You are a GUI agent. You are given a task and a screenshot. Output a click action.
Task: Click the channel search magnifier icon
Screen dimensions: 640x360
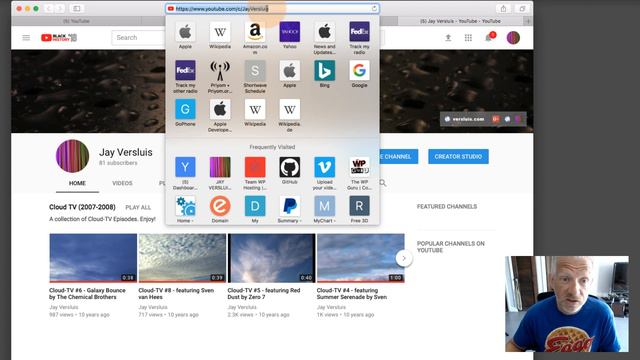(x=383, y=183)
